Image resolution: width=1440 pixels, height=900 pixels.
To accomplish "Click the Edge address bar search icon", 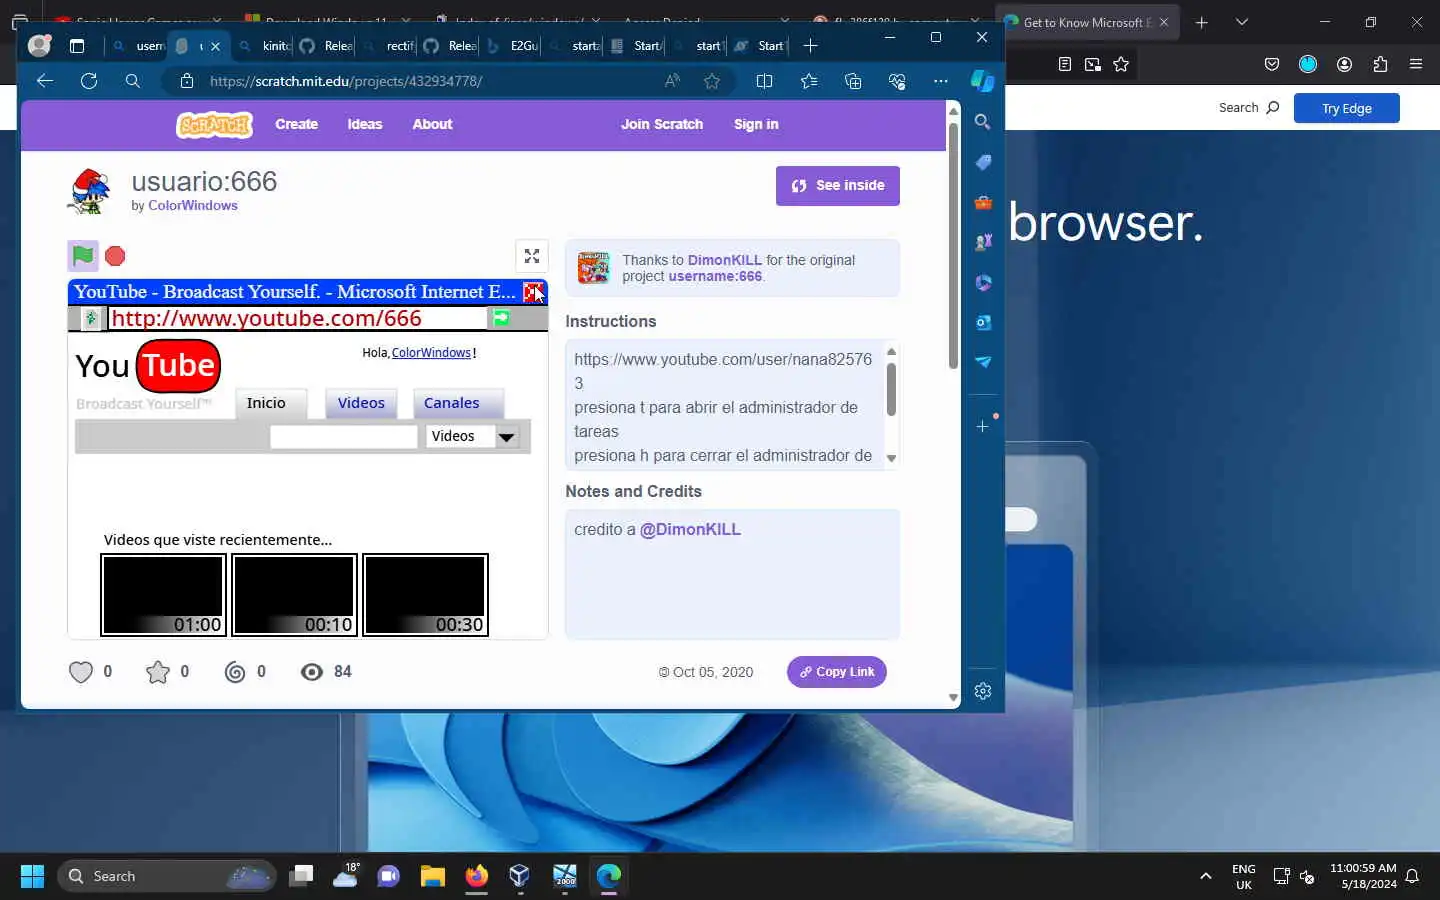I will pos(133,81).
